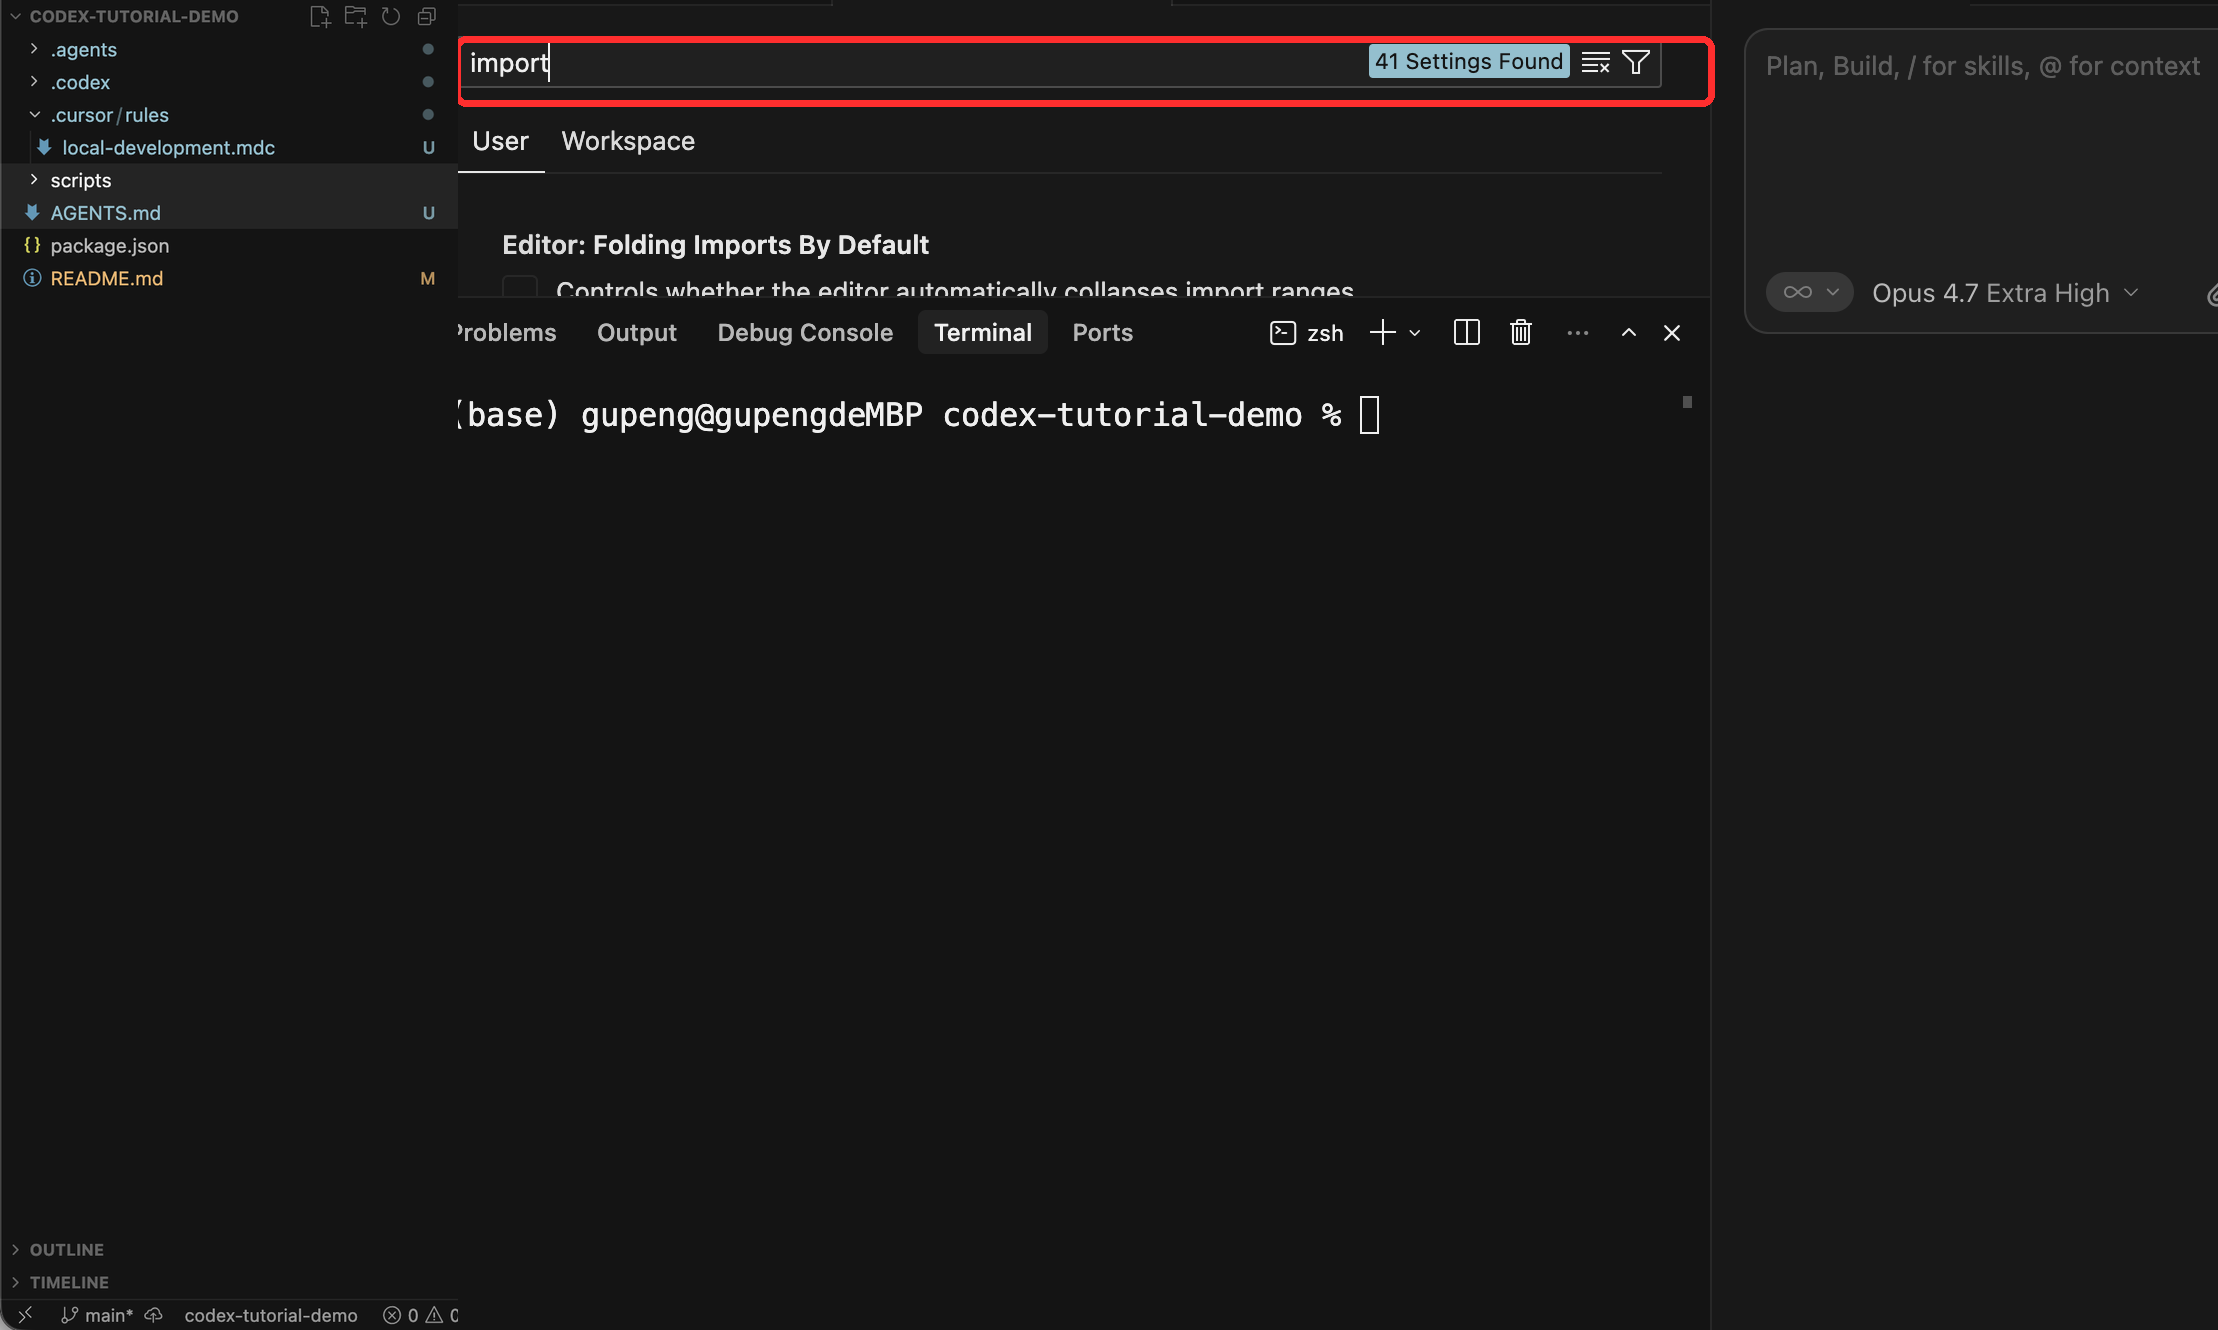Click the terminal scrollbar marker

click(x=1687, y=402)
